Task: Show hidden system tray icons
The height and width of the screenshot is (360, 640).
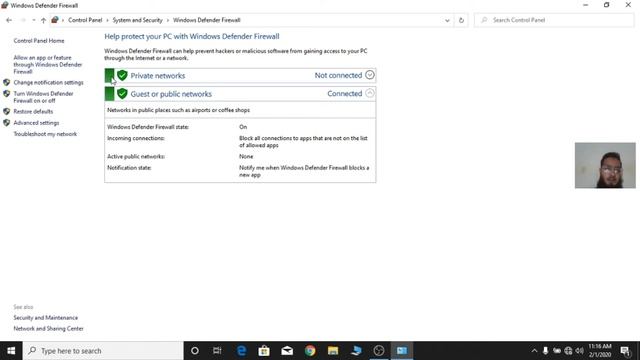Action: (x=534, y=351)
